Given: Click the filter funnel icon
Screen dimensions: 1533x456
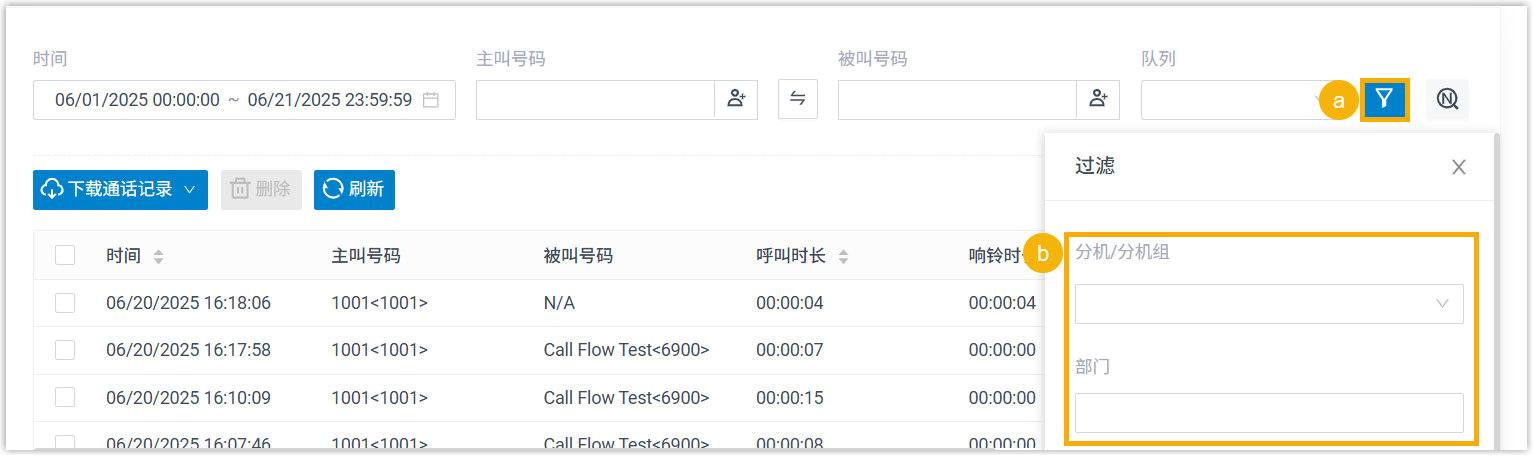Looking at the screenshot, I should (x=1384, y=99).
